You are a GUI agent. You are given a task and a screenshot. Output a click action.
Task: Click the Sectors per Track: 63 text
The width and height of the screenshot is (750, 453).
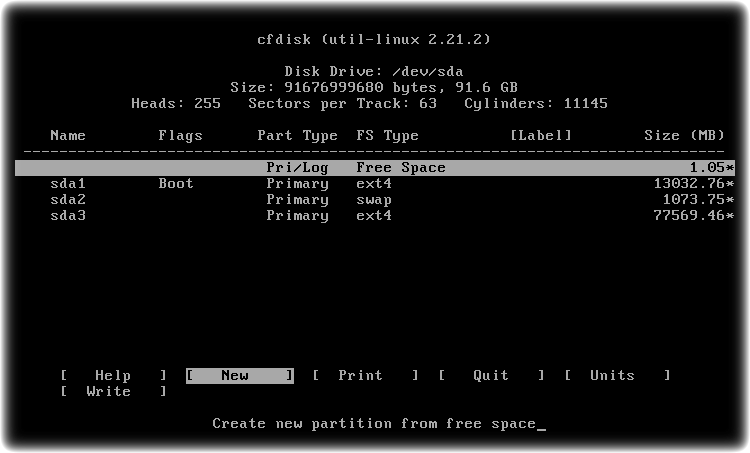(342, 104)
